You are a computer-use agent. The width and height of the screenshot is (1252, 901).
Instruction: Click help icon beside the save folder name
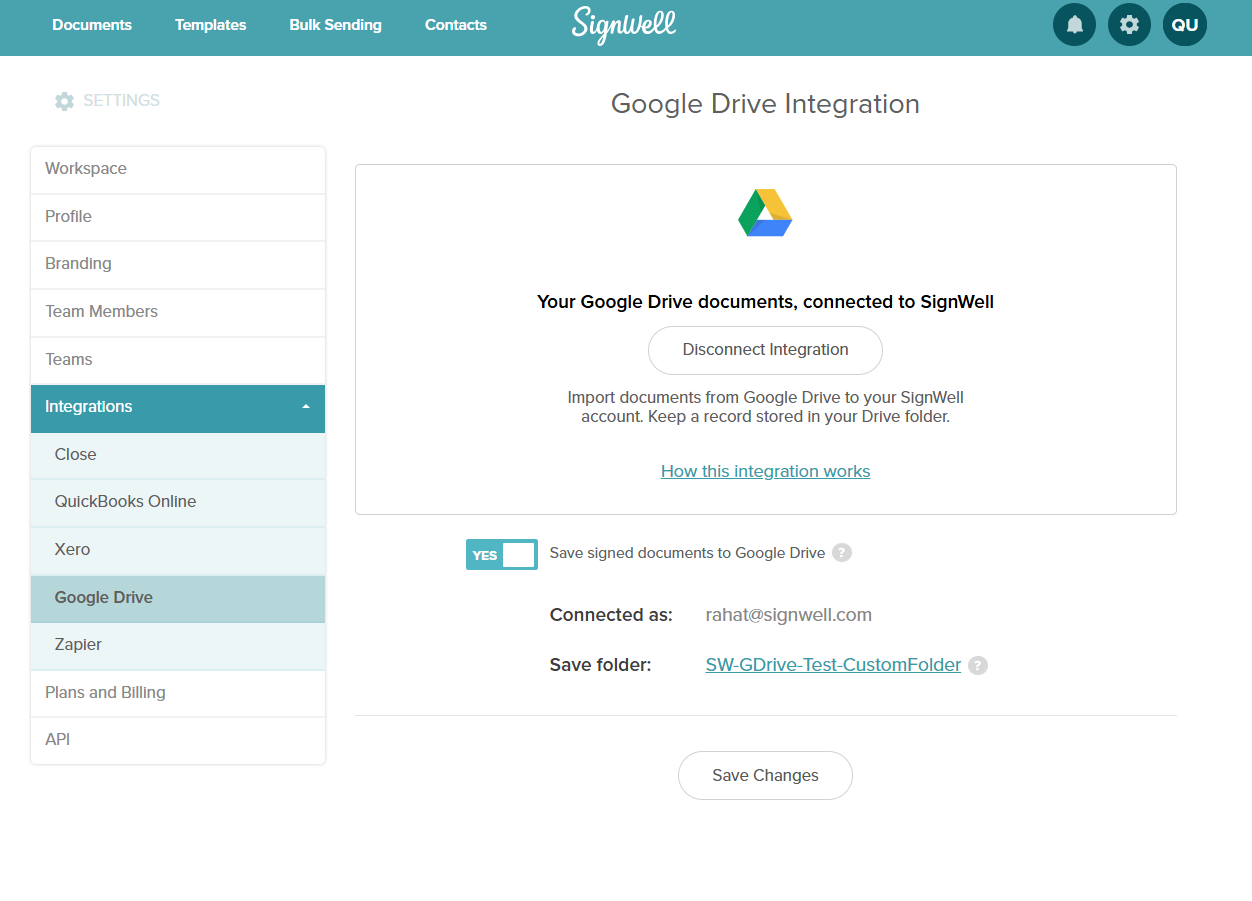(x=978, y=666)
